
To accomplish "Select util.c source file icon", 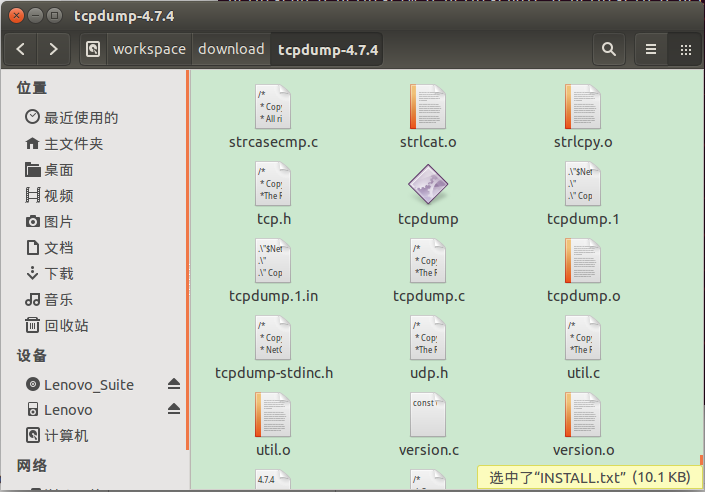I will (583, 338).
